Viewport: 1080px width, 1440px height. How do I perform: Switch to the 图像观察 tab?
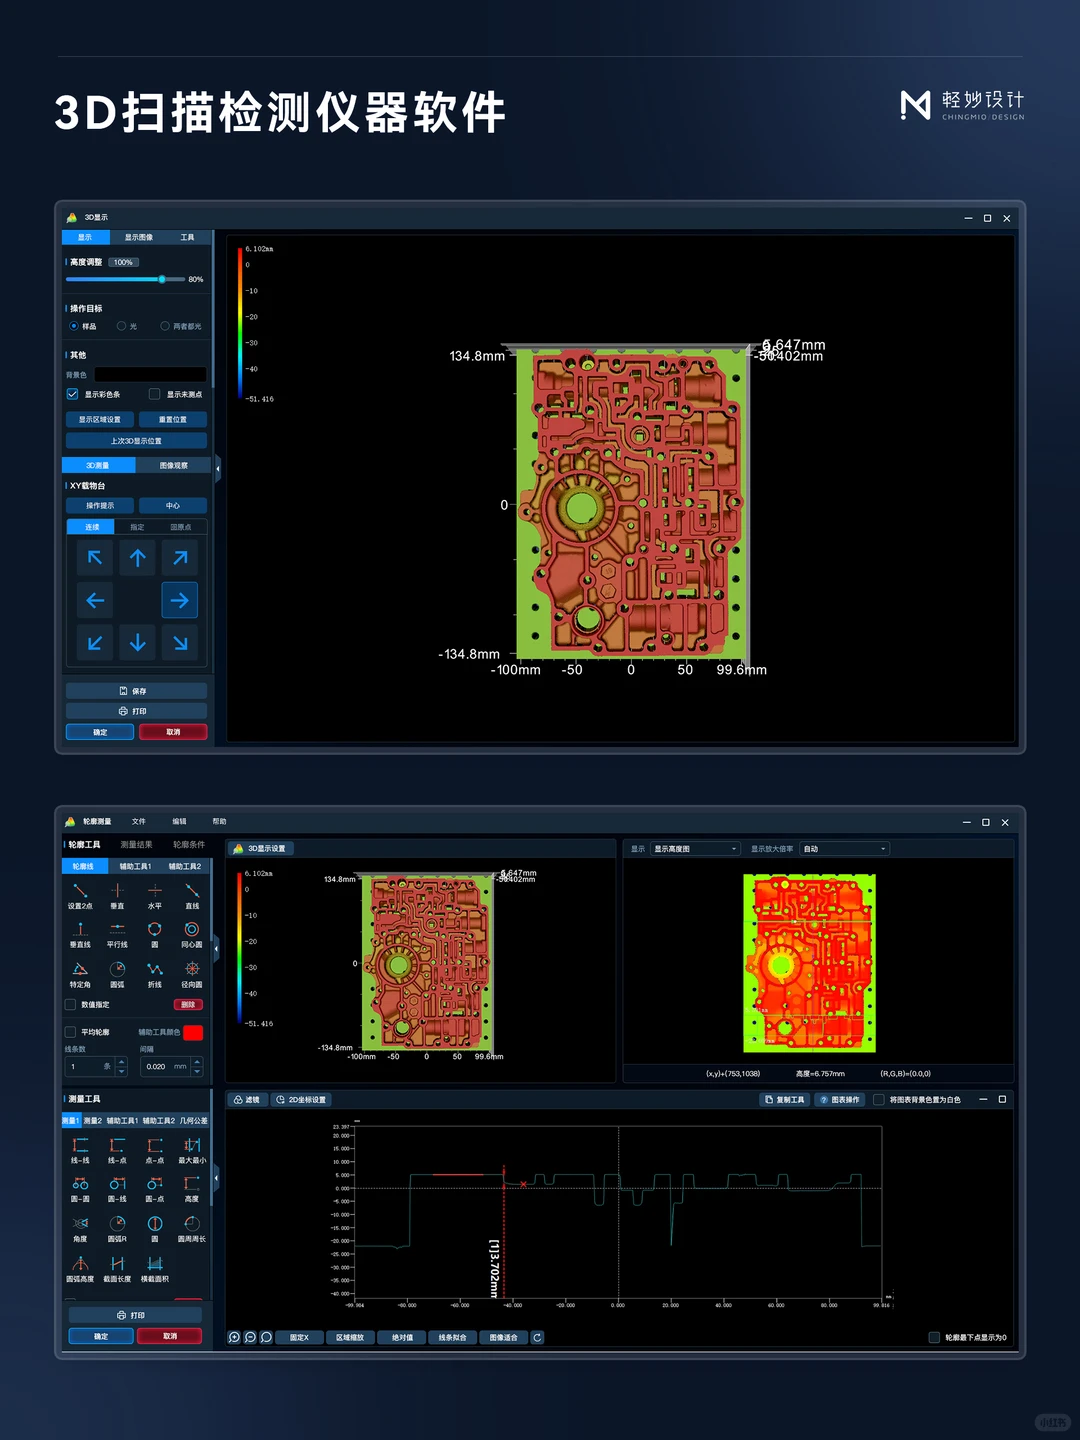point(173,465)
